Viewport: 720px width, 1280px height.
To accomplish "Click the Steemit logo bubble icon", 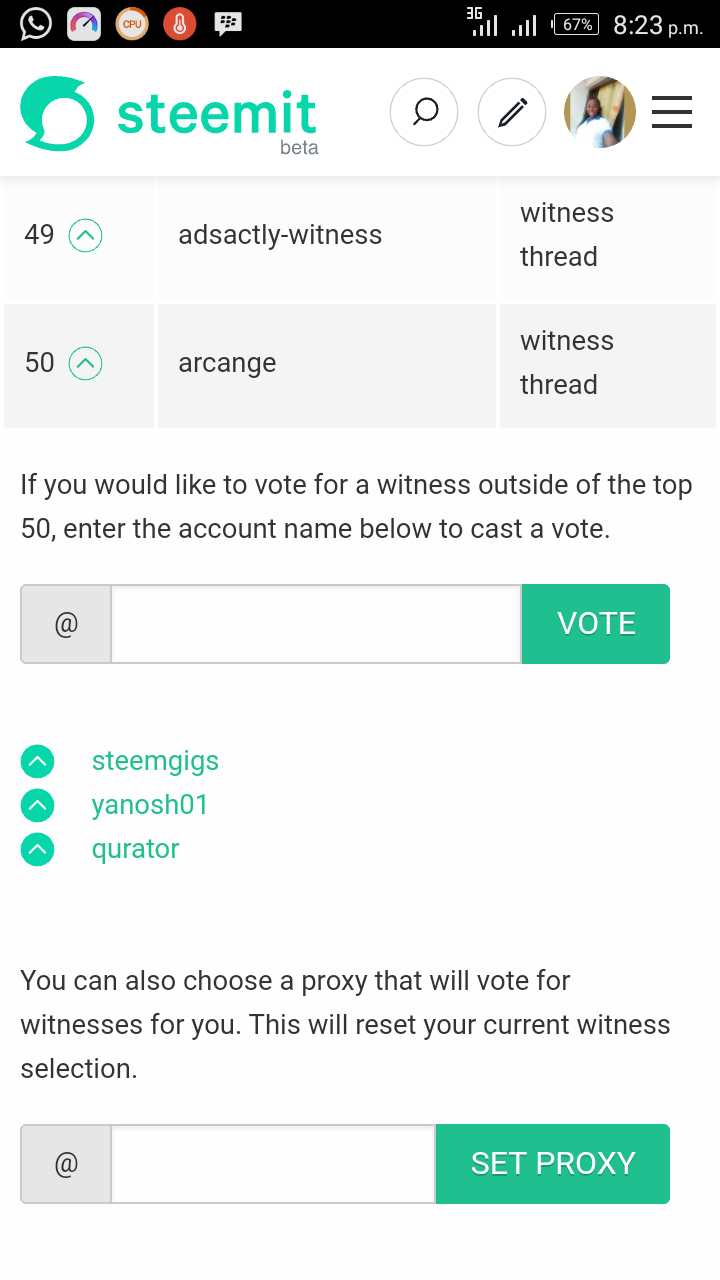I will click(58, 114).
